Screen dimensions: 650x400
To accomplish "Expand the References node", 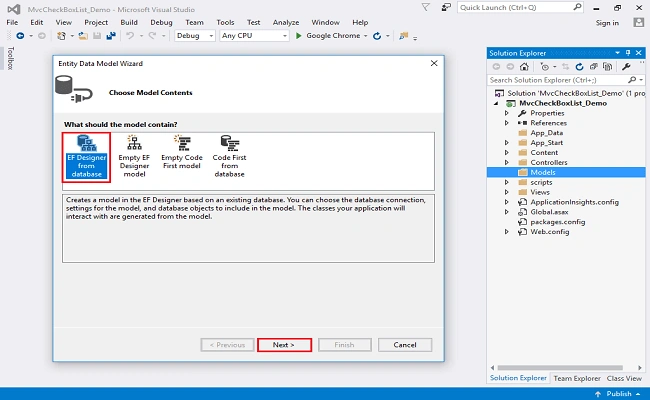I will click(507, 123).
